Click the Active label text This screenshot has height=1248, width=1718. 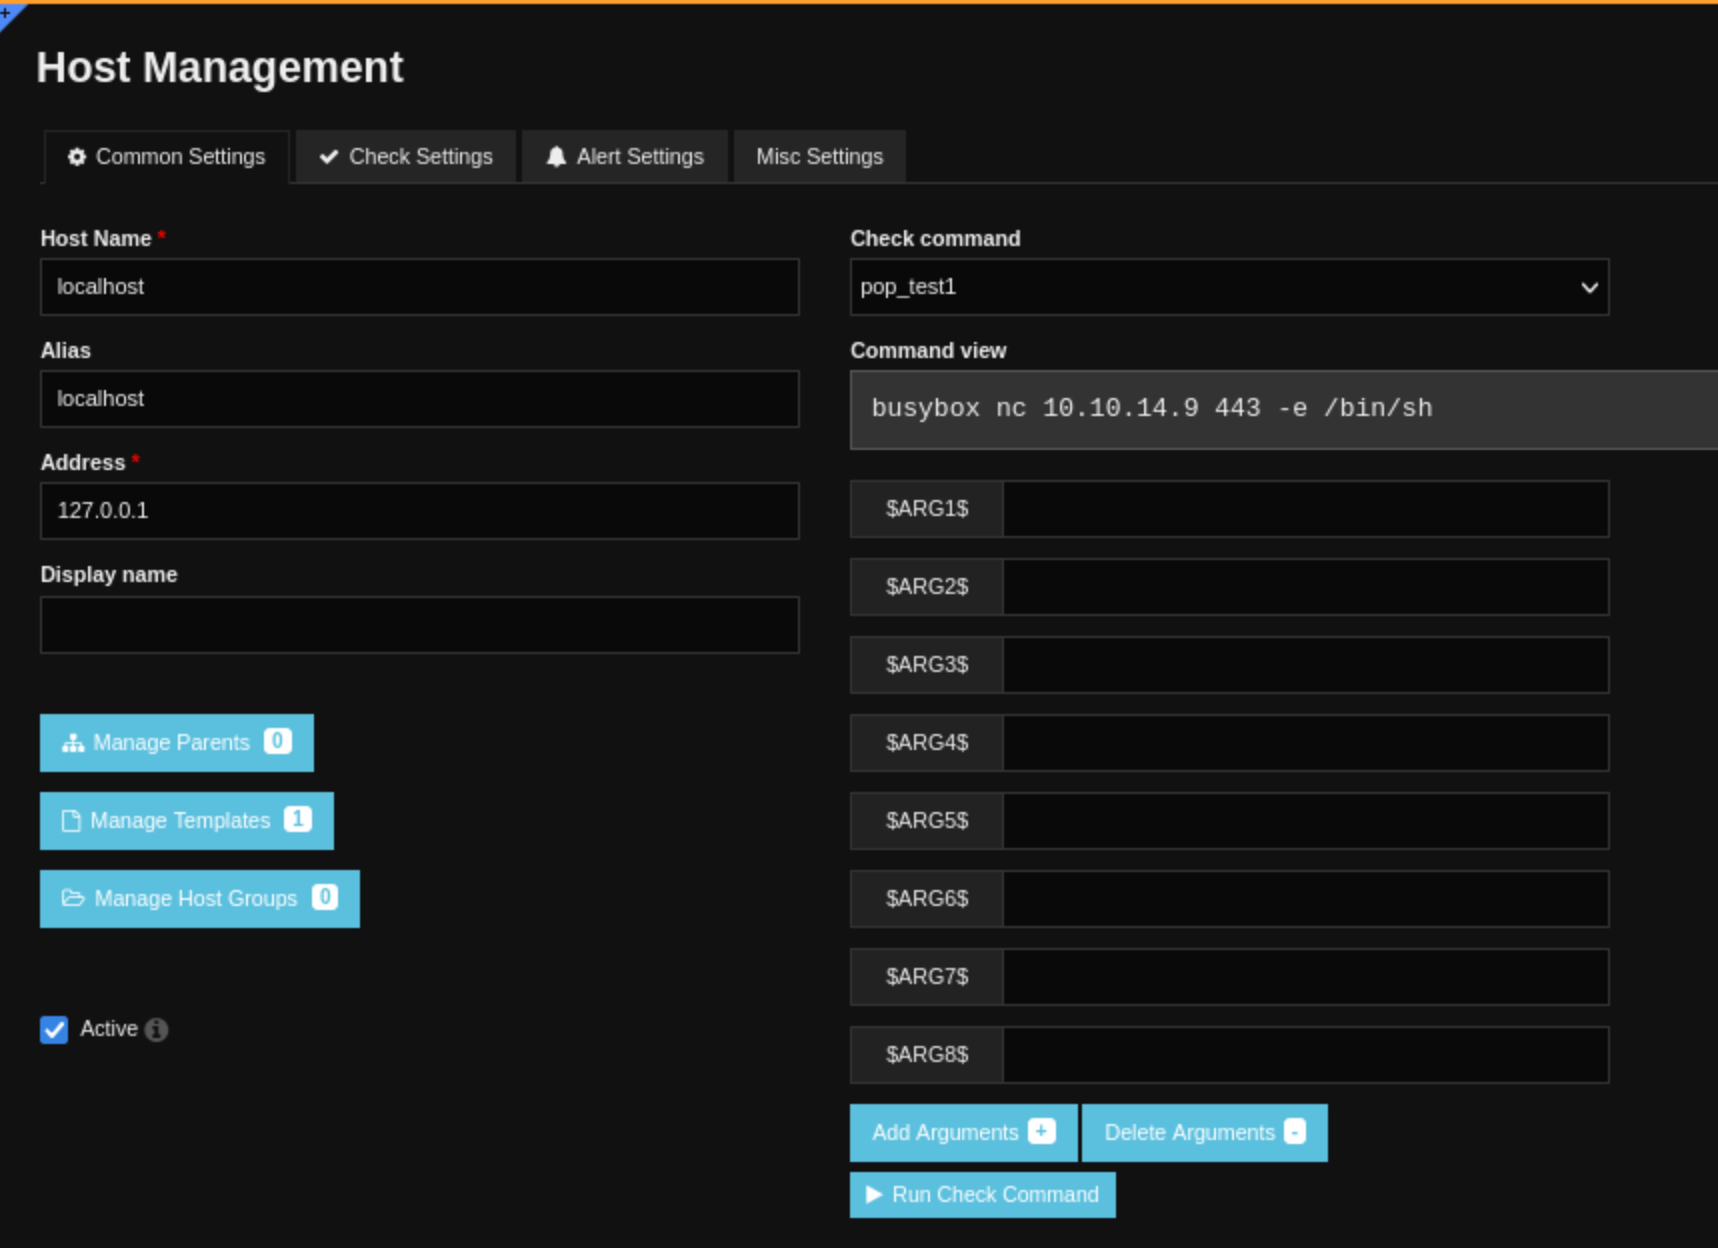tap(109, 1029)
